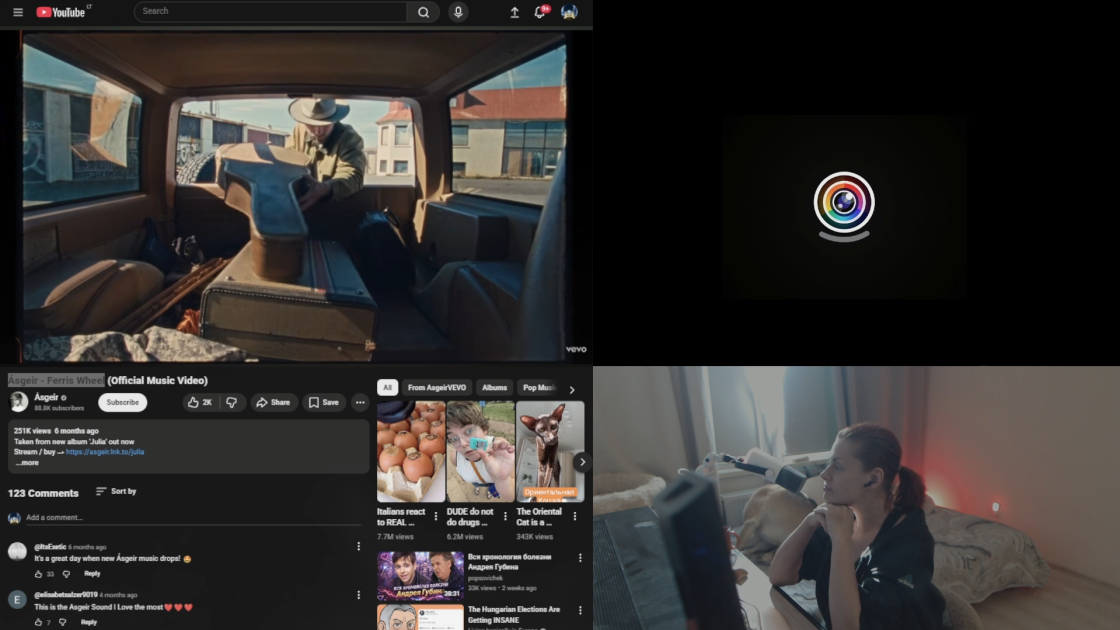Open Андрея Губина video thumbnail
Screen dimensions: 1120x630
tap(420, 576)
